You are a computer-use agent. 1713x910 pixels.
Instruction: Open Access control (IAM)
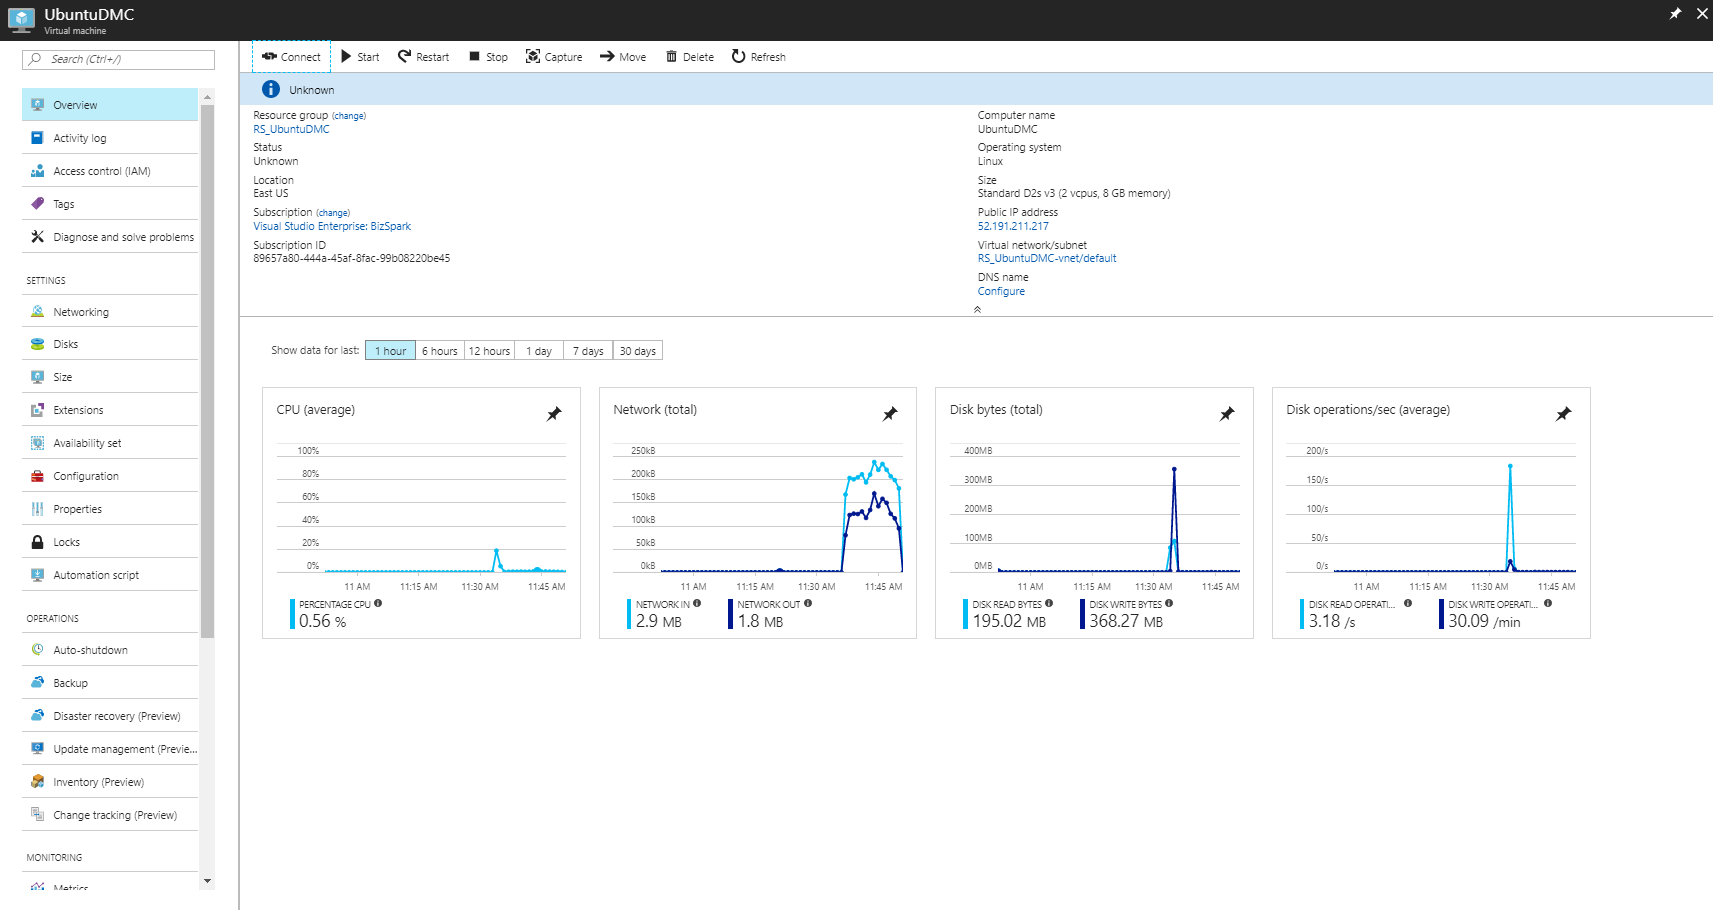(110, 171)
